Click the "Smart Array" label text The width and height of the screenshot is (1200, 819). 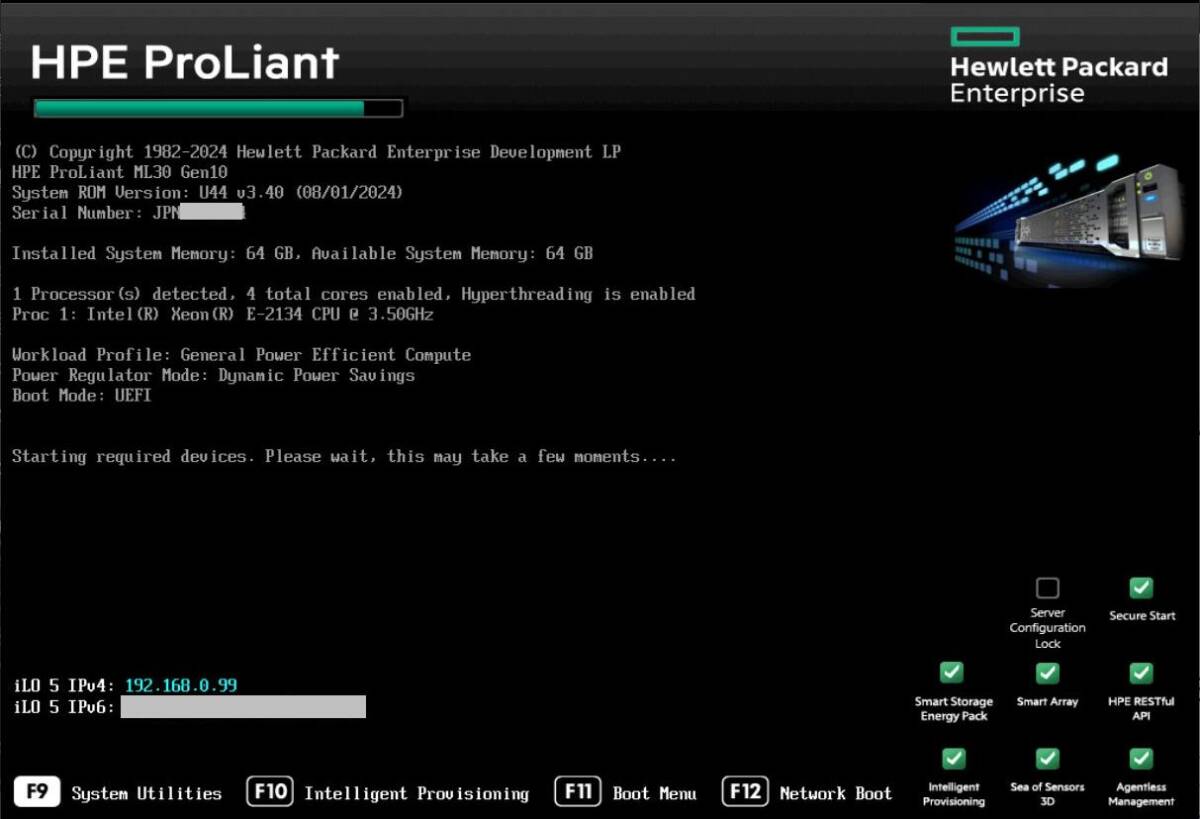click(1047, 702)
